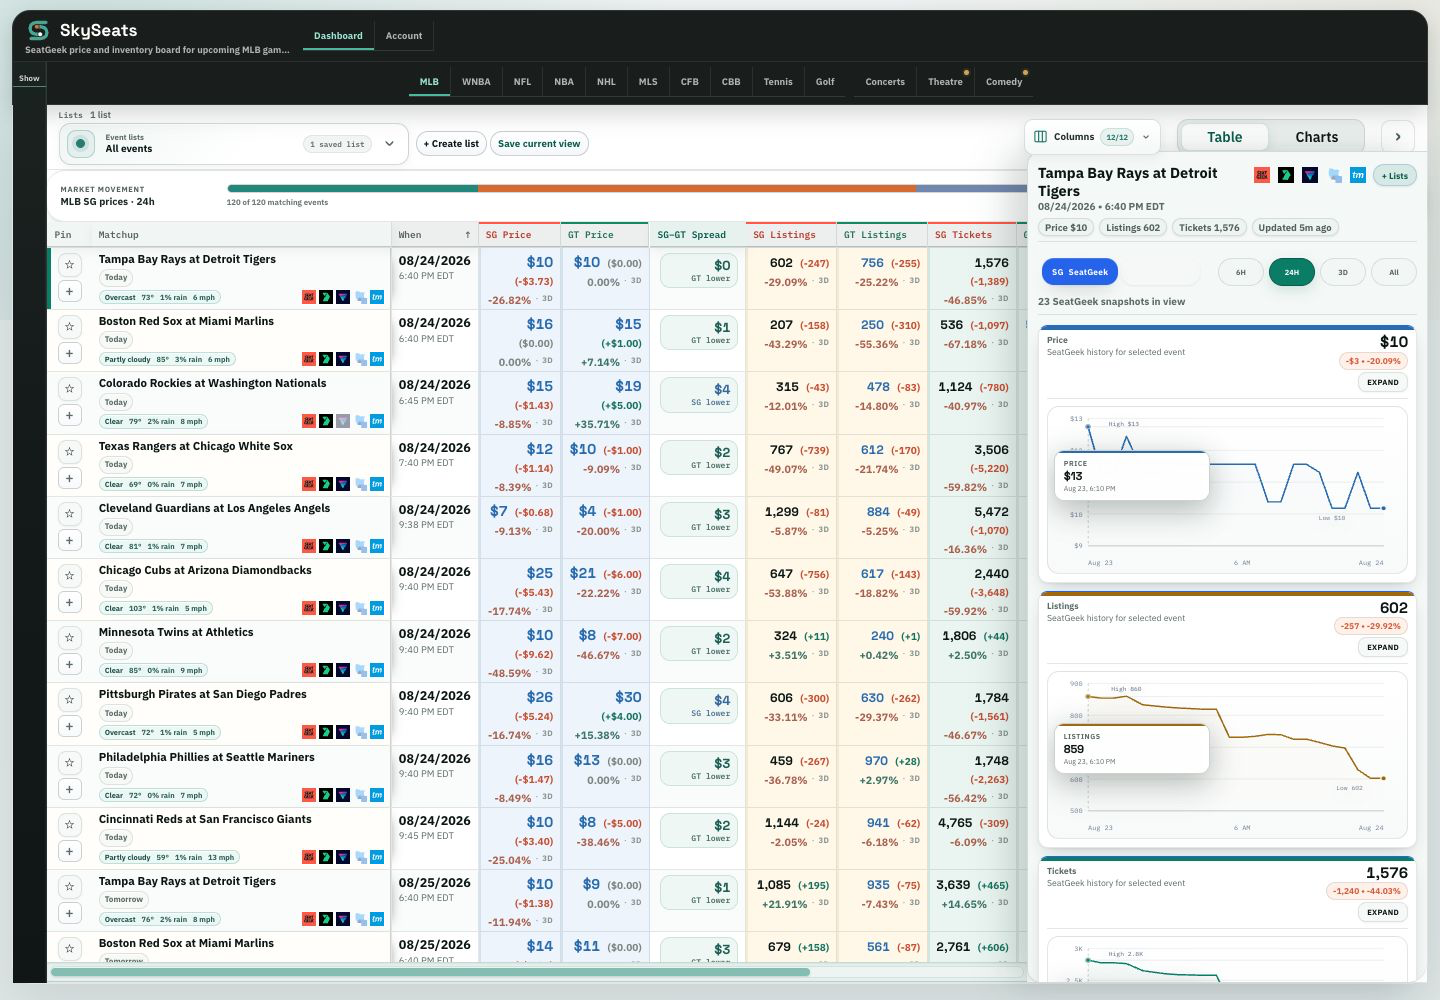1440x1000 pixels.
Task: Click the SkySeats logo icon
Action: click(x=38, y=30)
